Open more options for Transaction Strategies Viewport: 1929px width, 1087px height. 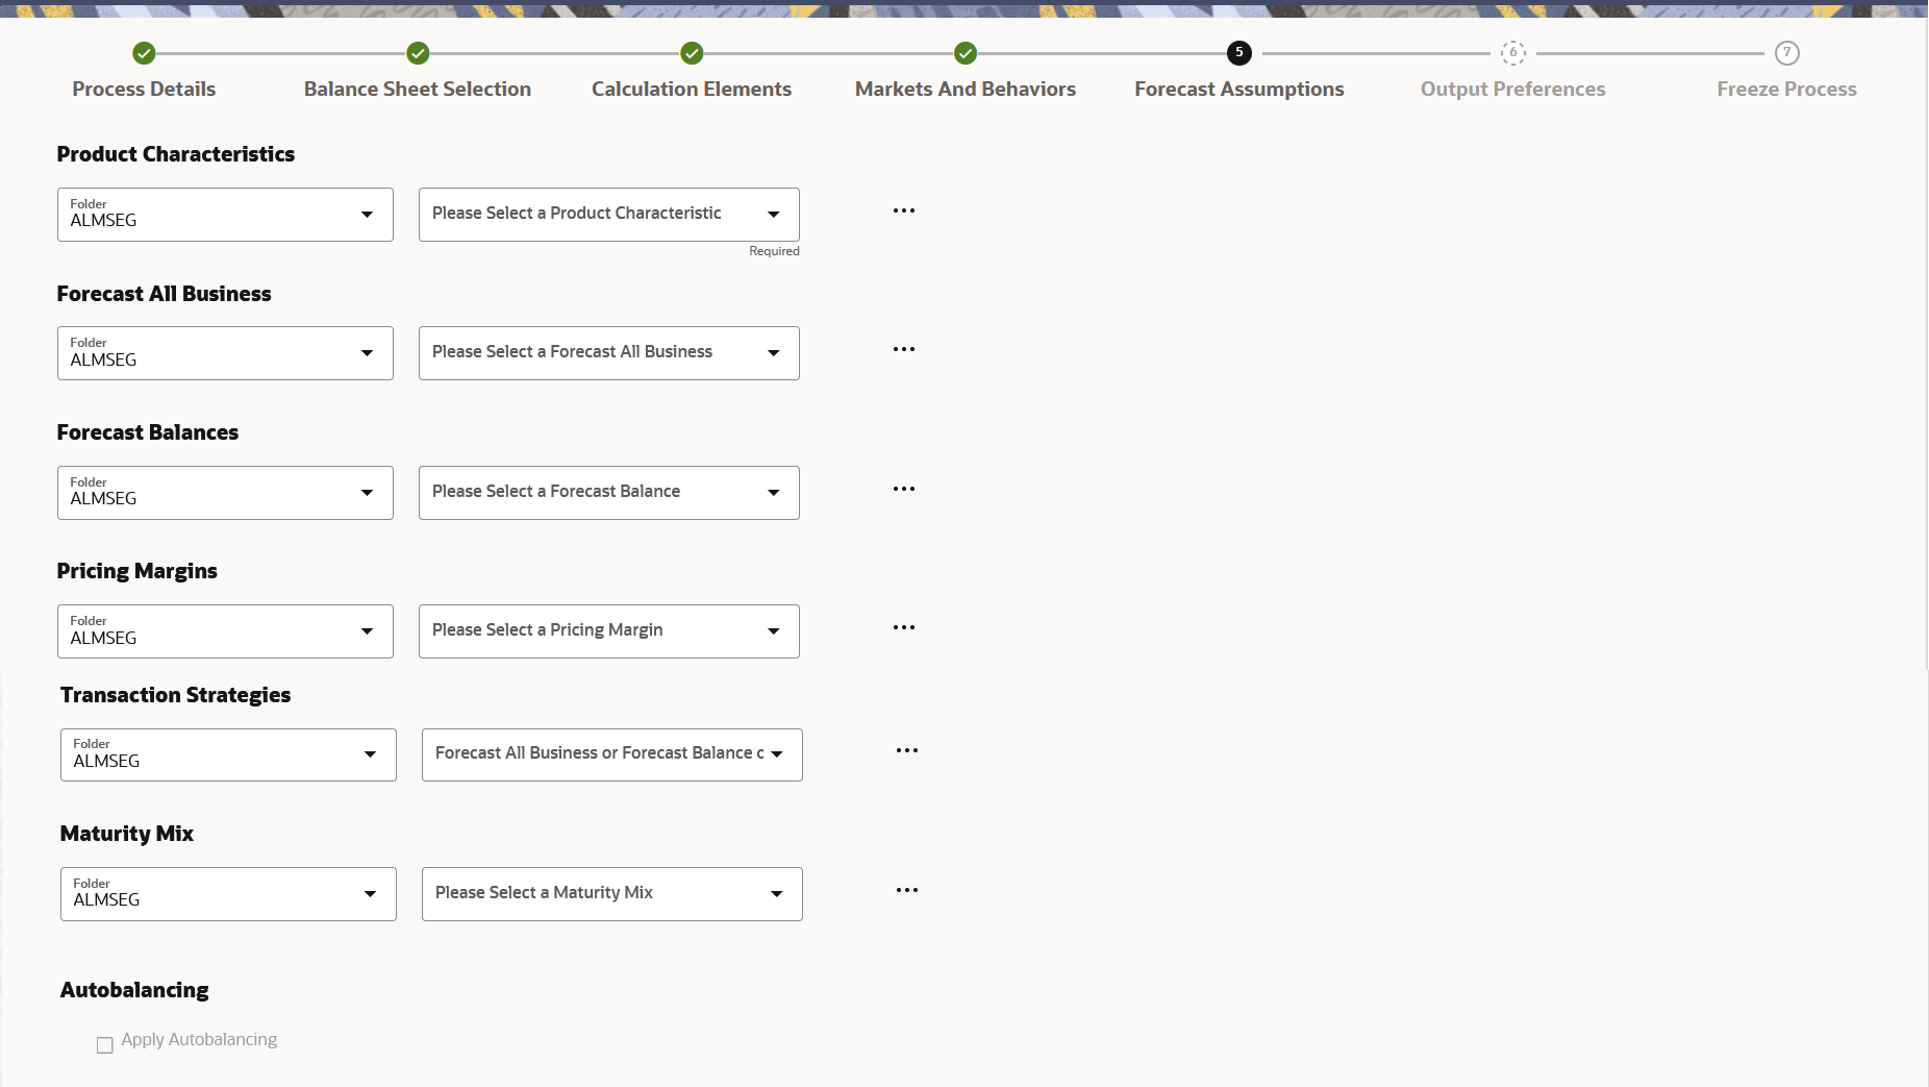pyautogui.click(x=906, y=751)
